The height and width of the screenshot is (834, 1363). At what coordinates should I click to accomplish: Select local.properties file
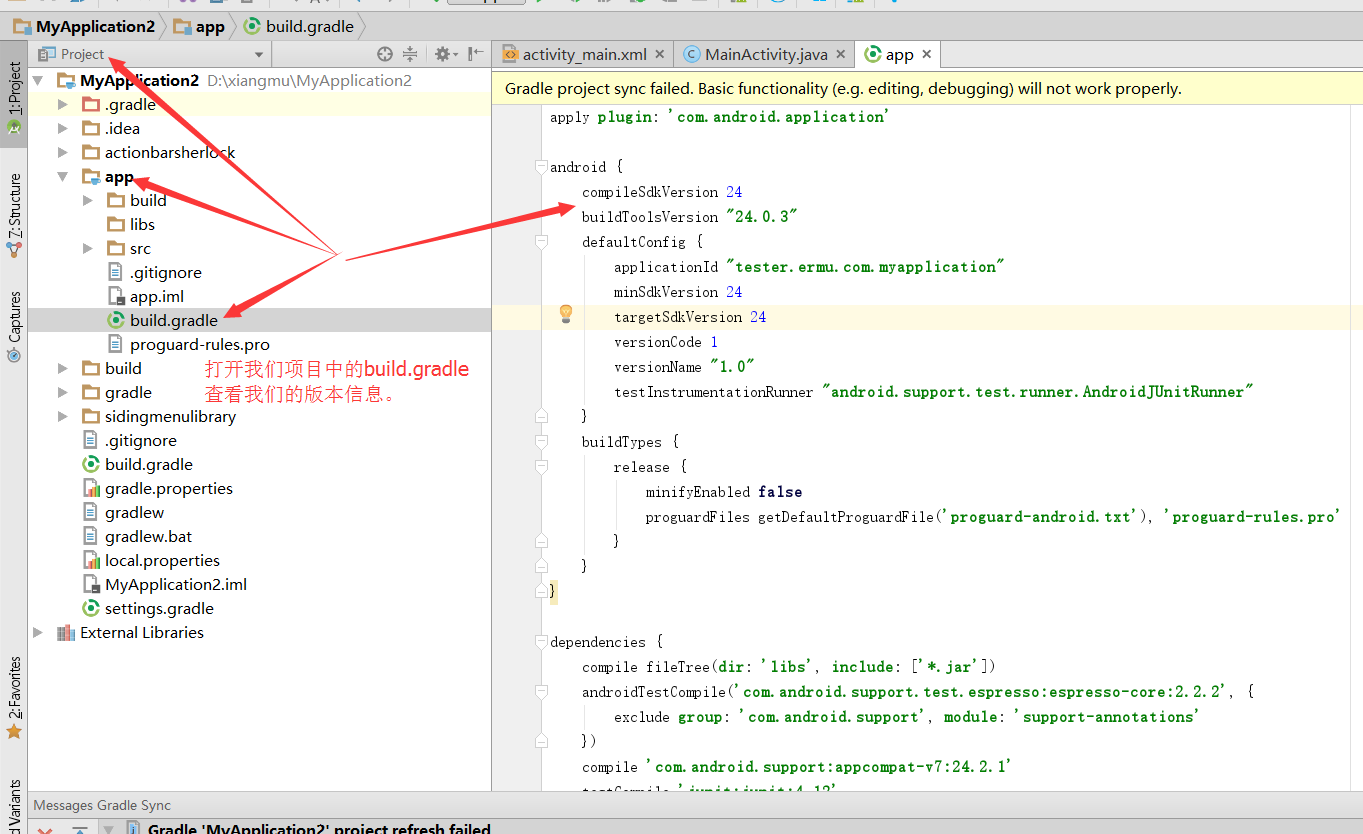pos(162,560)
